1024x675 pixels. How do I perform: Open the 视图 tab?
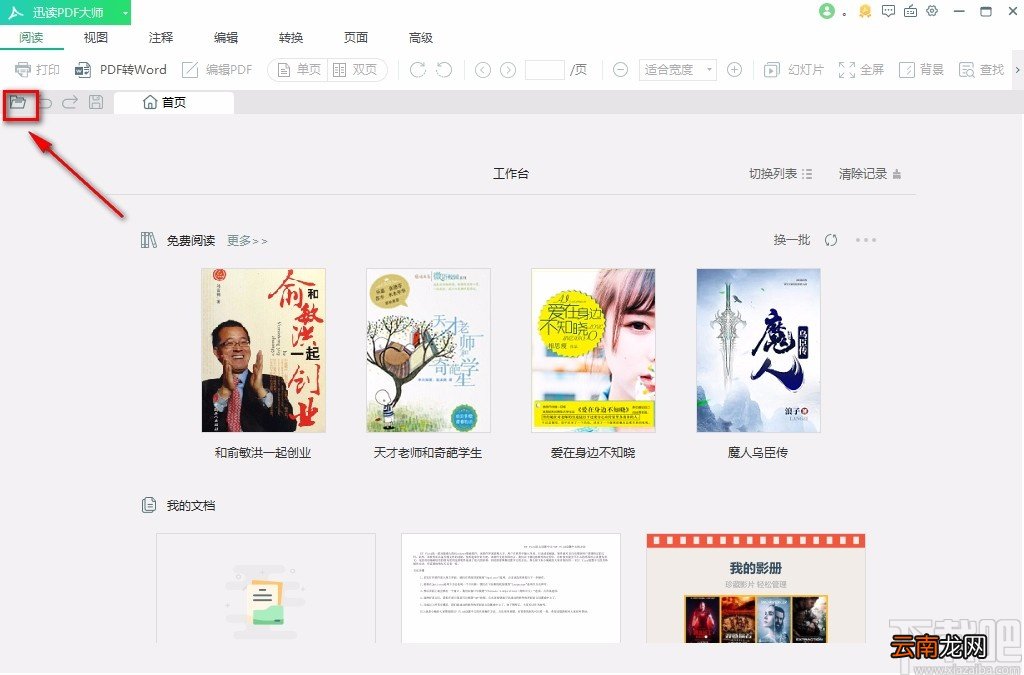(96, 38)
